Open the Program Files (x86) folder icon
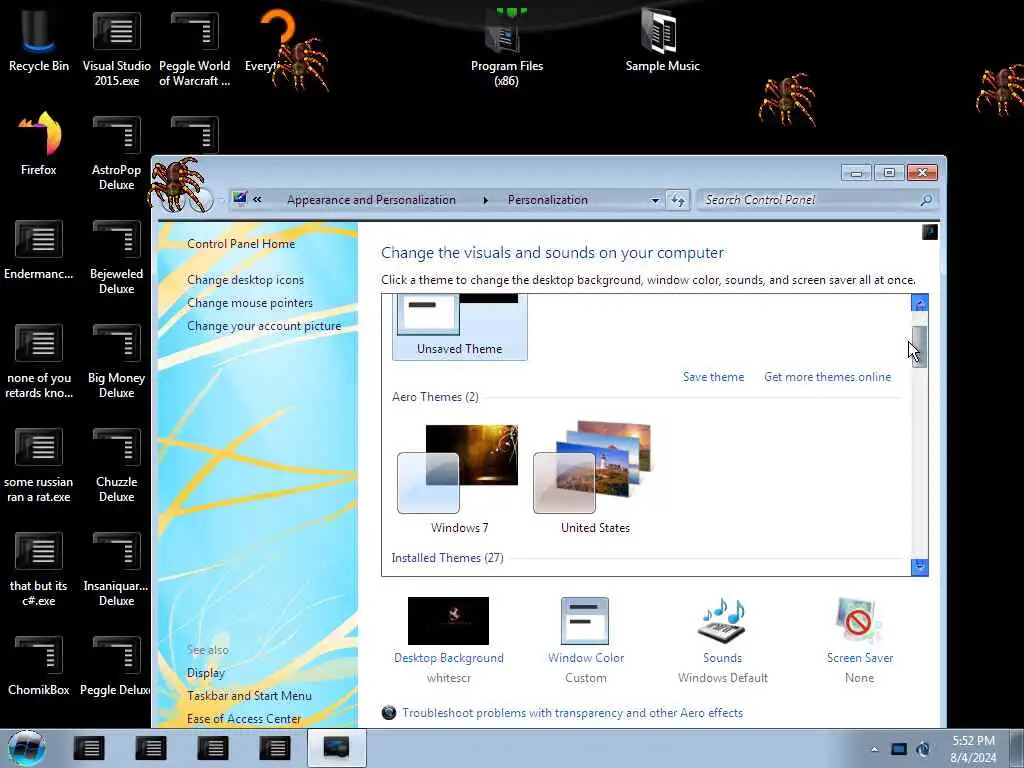 pyautogui.click(x=507, y=48)
